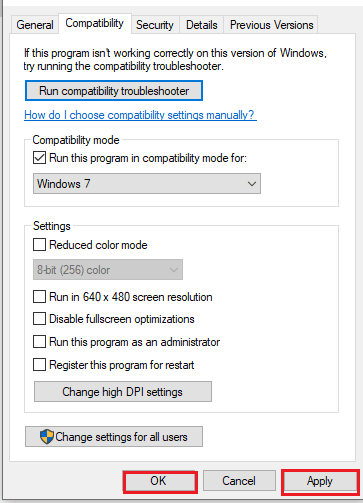Click the Apply button
This screenshot has width=363, height=503.
tap(320, 481)
